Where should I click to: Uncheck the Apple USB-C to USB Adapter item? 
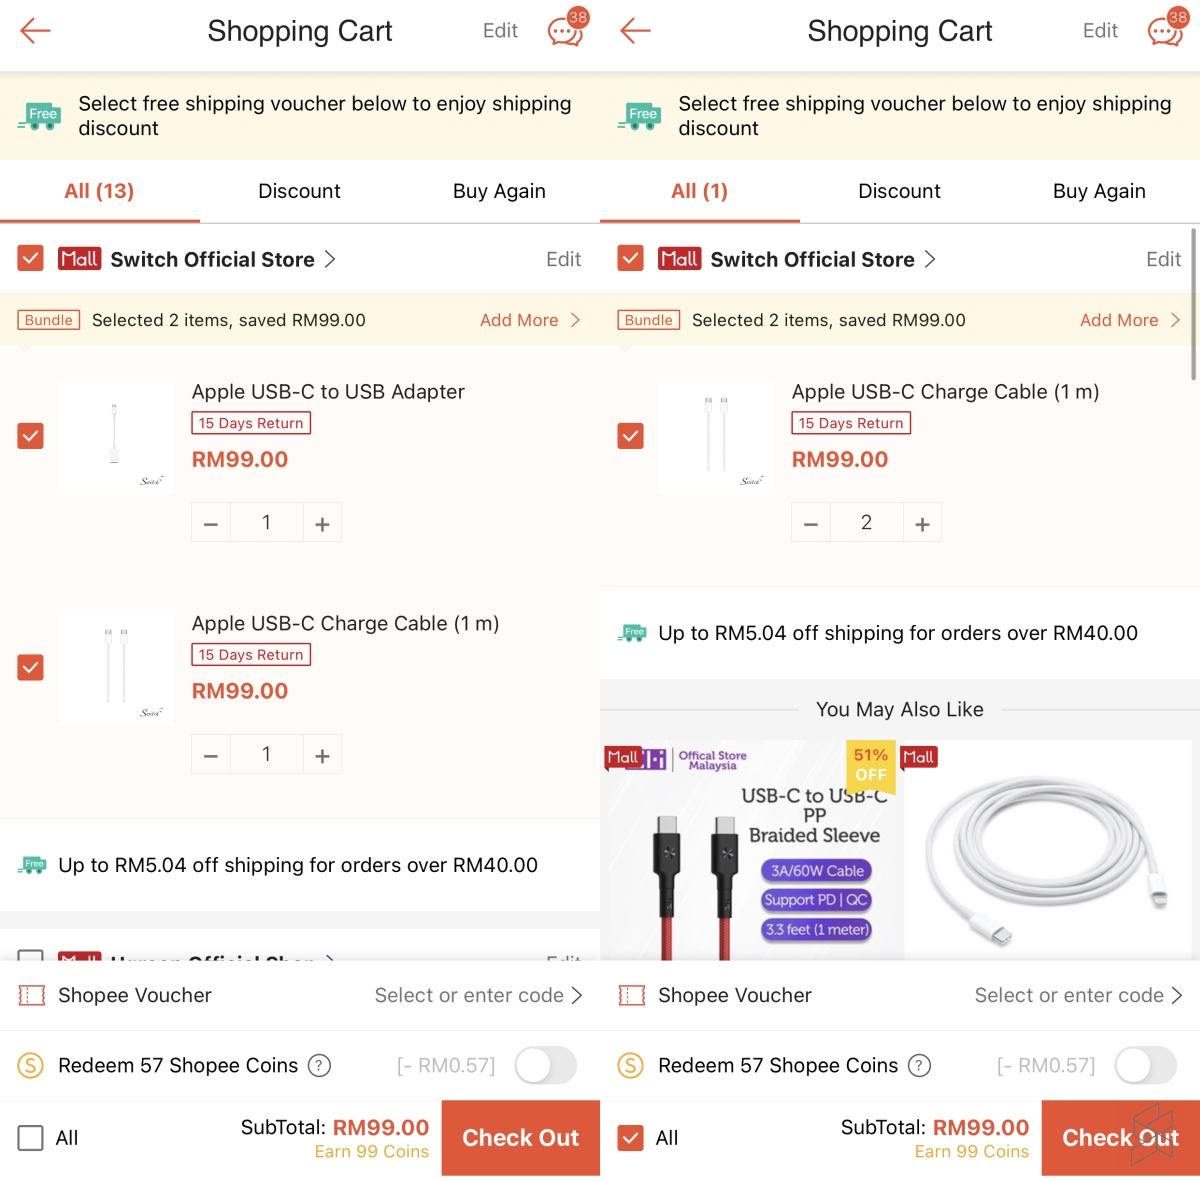point(31,436)
